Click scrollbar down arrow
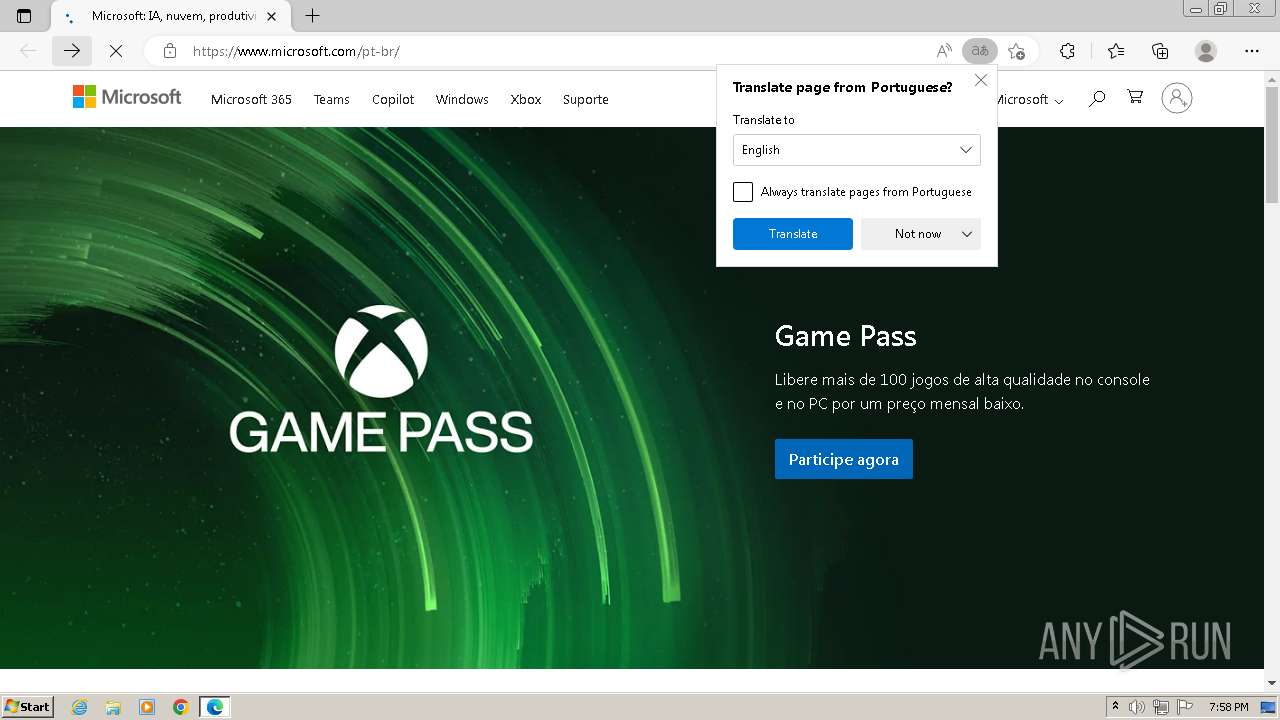 [x=1272, y=683]
